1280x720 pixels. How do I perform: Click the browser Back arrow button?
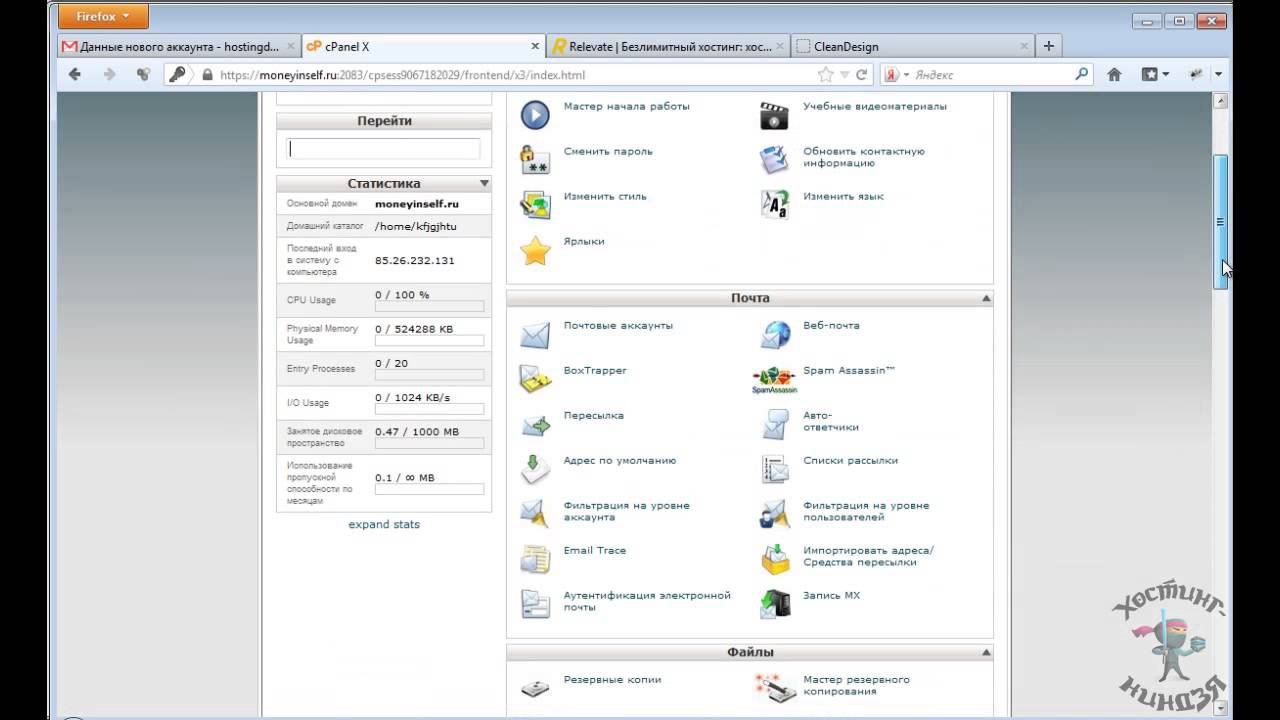[x=75, y=74]
